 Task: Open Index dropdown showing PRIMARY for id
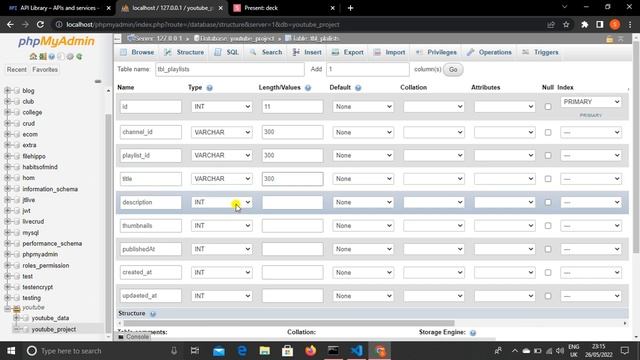[591, 102]
